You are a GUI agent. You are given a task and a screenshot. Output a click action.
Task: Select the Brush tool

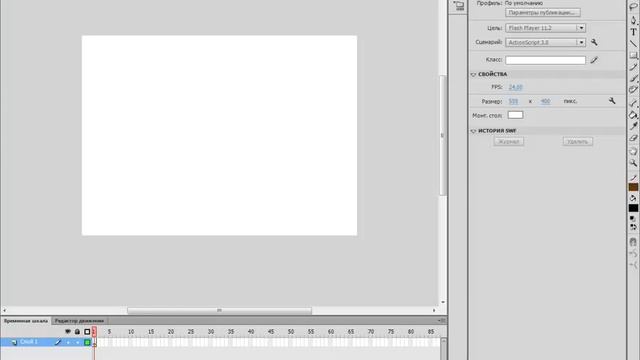click(x=633, y=78)
